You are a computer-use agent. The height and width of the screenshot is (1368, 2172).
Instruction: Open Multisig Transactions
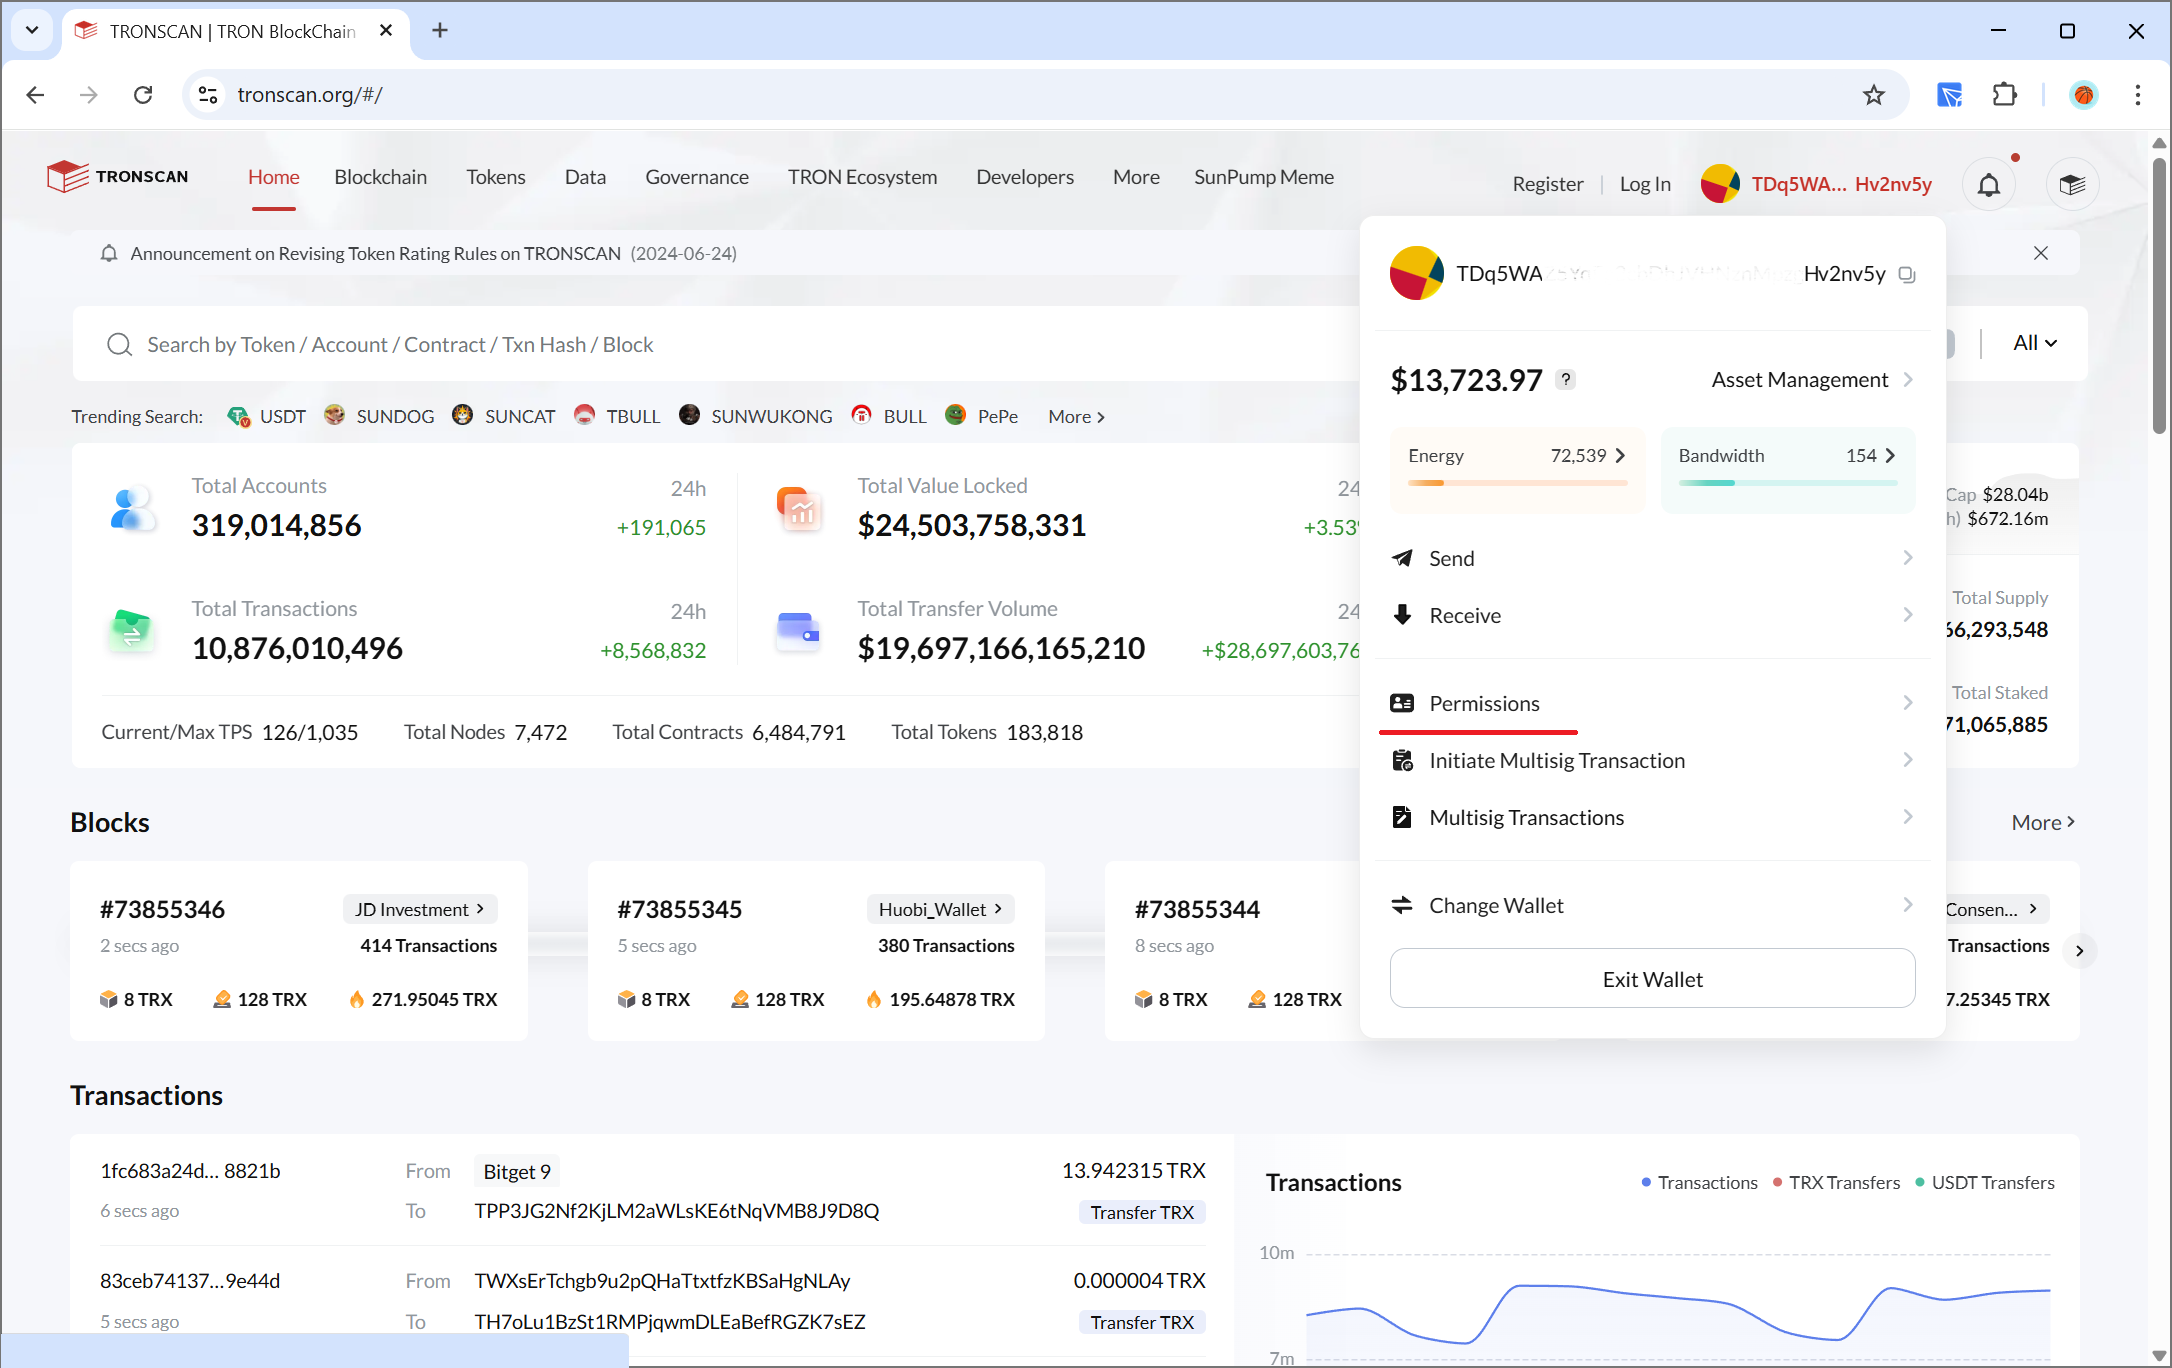click(x=1652, y=818)
